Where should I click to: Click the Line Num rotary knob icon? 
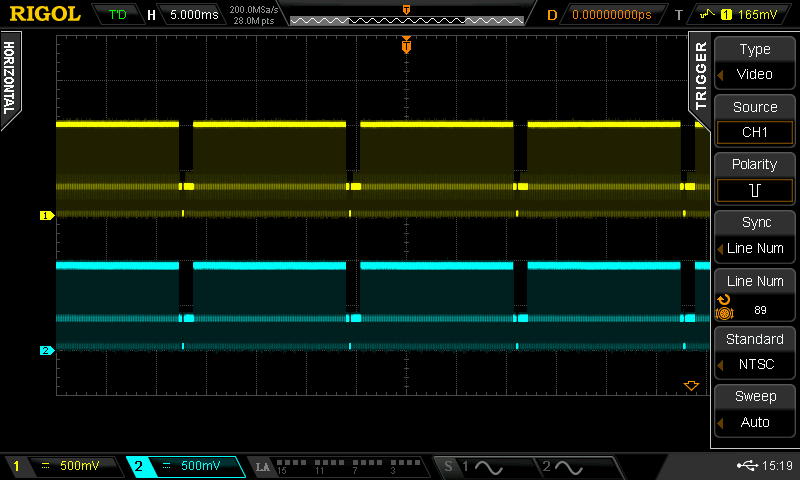pyautogui.click(x=725, y=307)
